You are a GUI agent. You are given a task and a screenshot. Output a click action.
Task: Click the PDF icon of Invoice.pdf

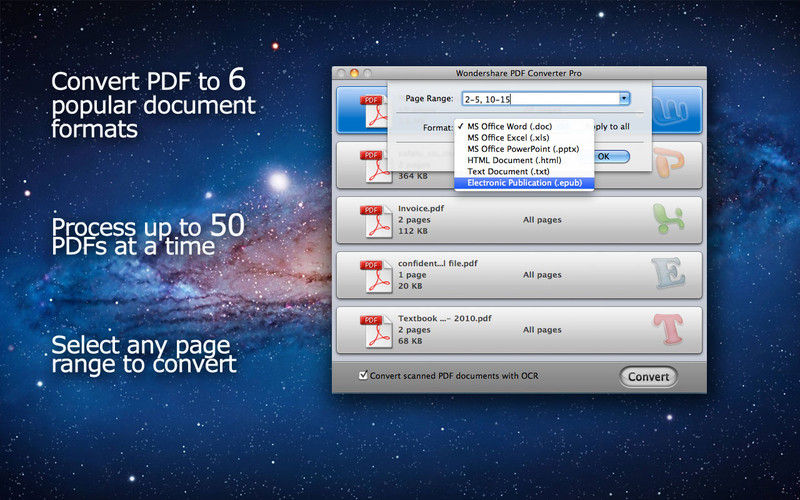pos(376,221)
